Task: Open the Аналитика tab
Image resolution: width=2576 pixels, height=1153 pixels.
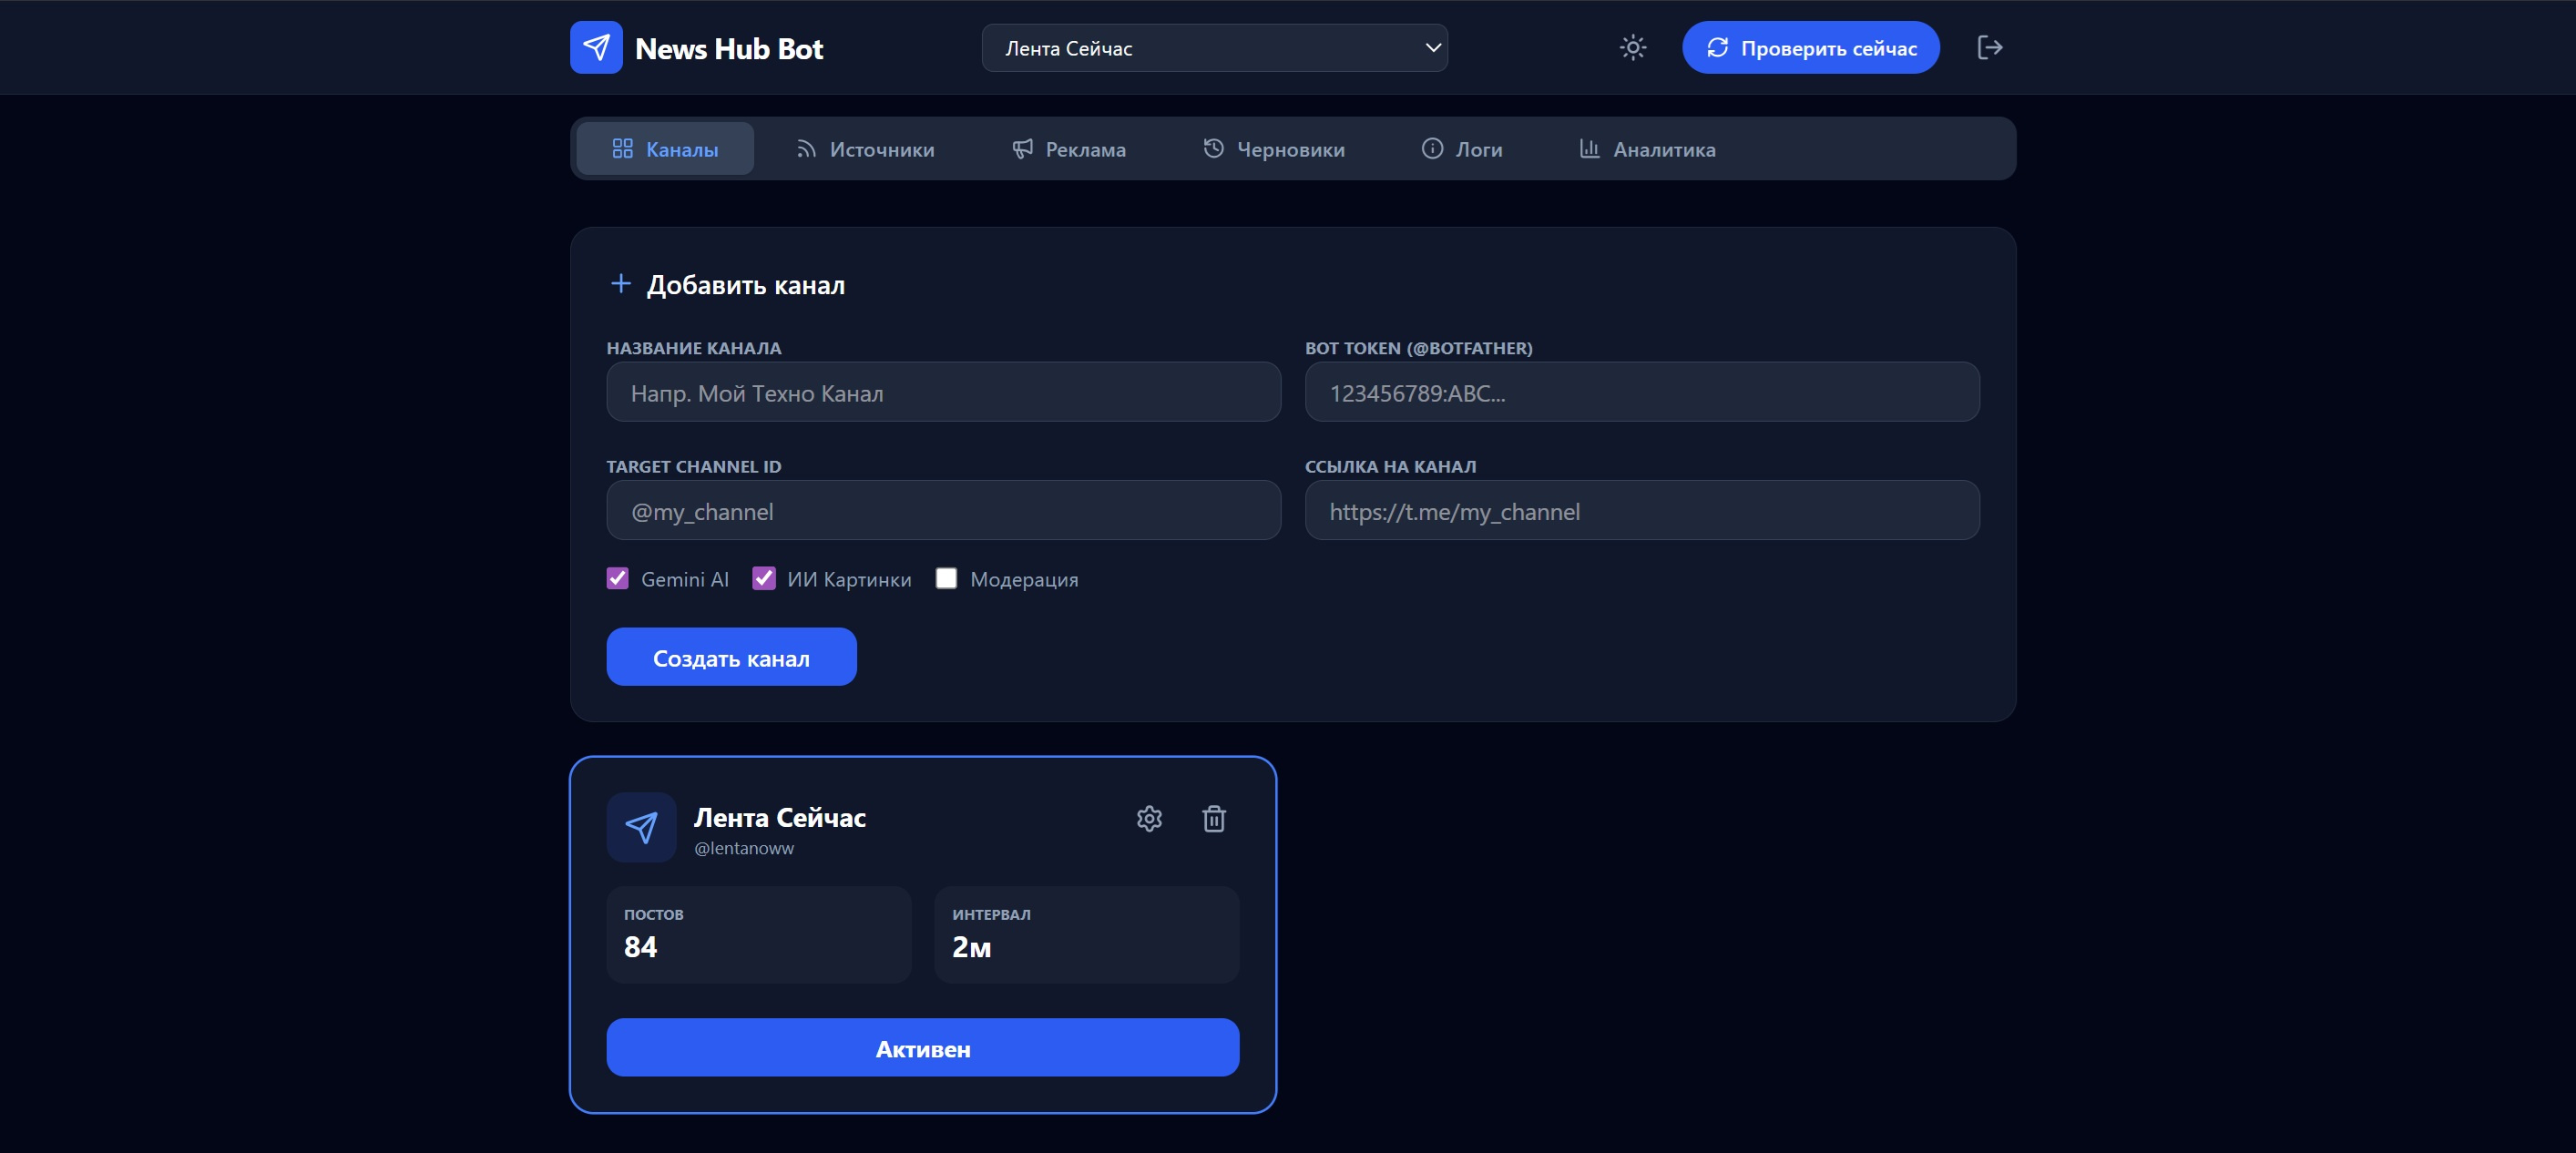Action: 1647,149
